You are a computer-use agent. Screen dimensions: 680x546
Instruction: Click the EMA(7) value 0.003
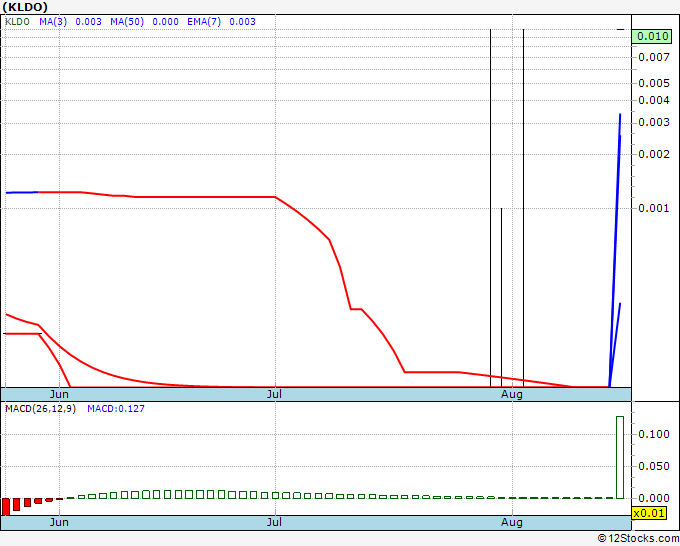242,22
